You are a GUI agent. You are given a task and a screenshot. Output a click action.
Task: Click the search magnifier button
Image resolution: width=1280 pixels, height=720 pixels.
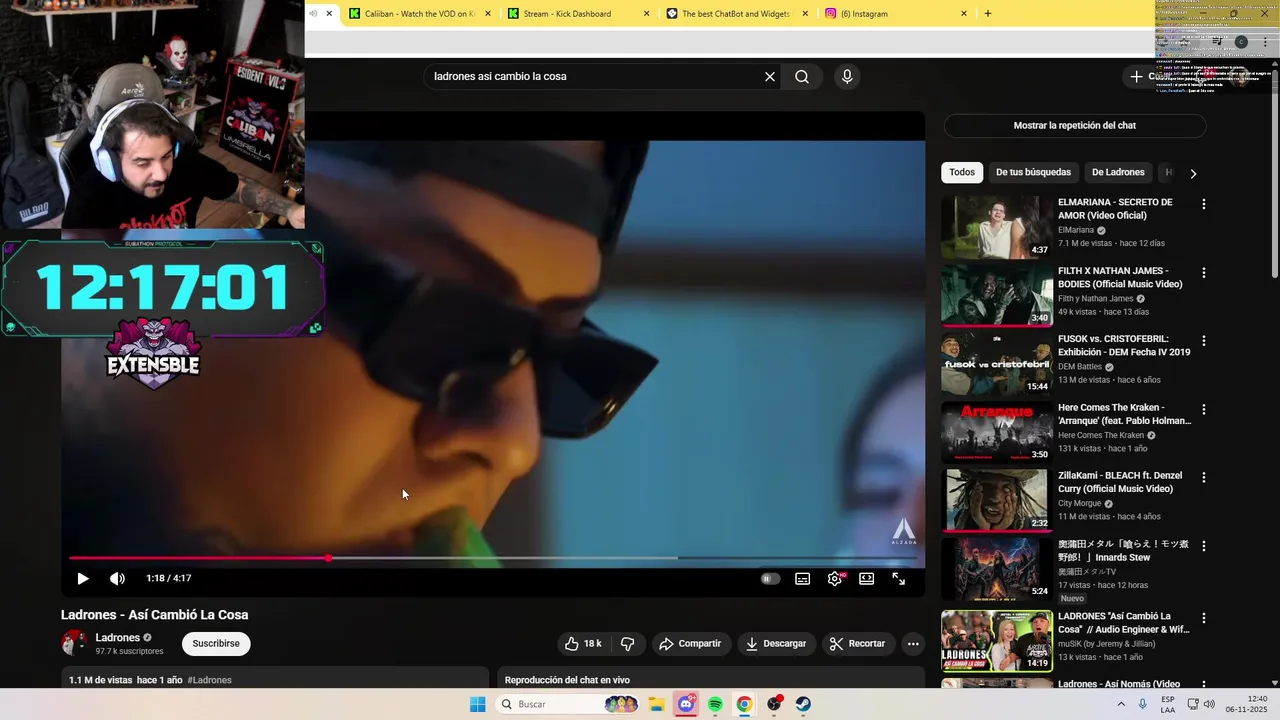pyautogui.click(x=802, y=77)
